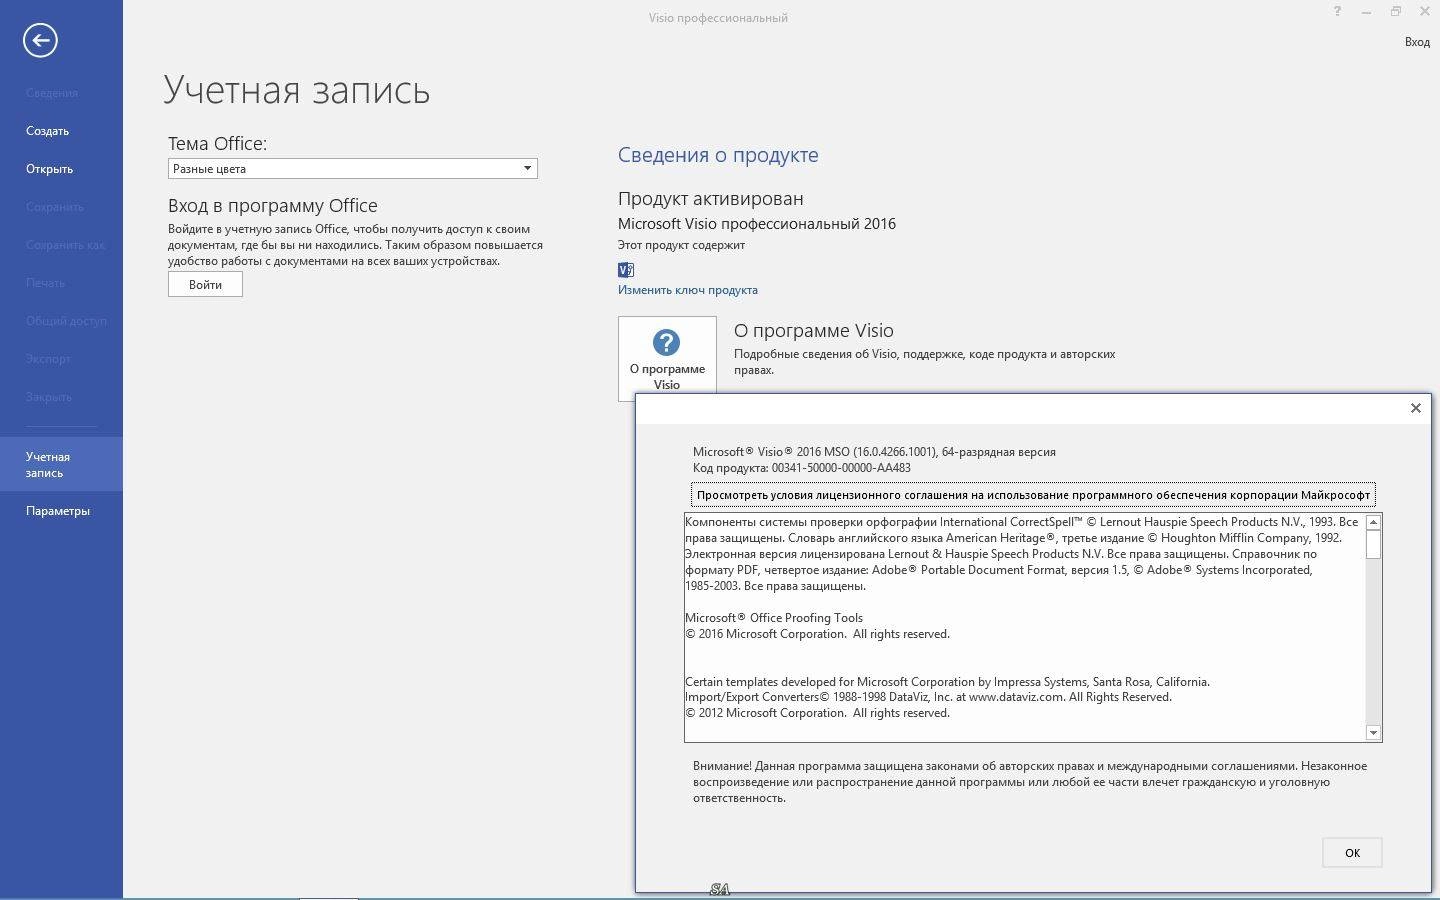Switch to Учетная запись section
Viewport: 1440px width, 900px height.
[46, 463]
